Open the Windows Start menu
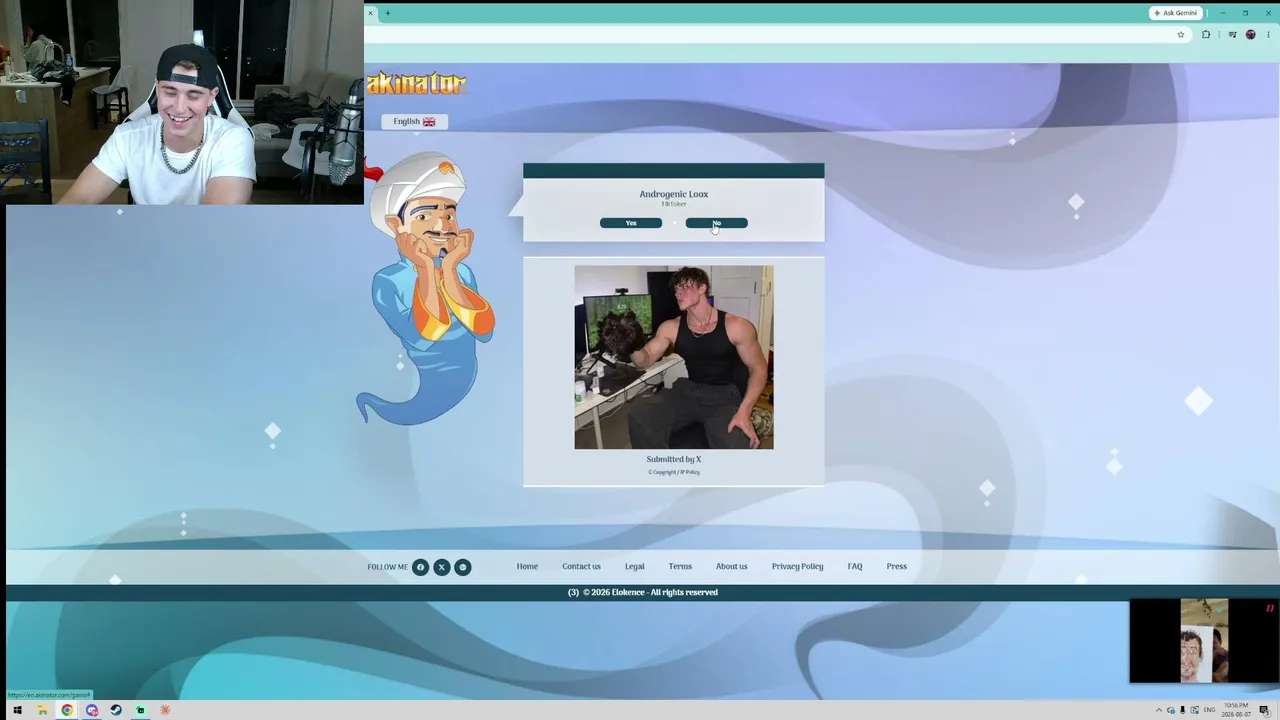The width and height of the screenshot is (1280, 720). 17,710
